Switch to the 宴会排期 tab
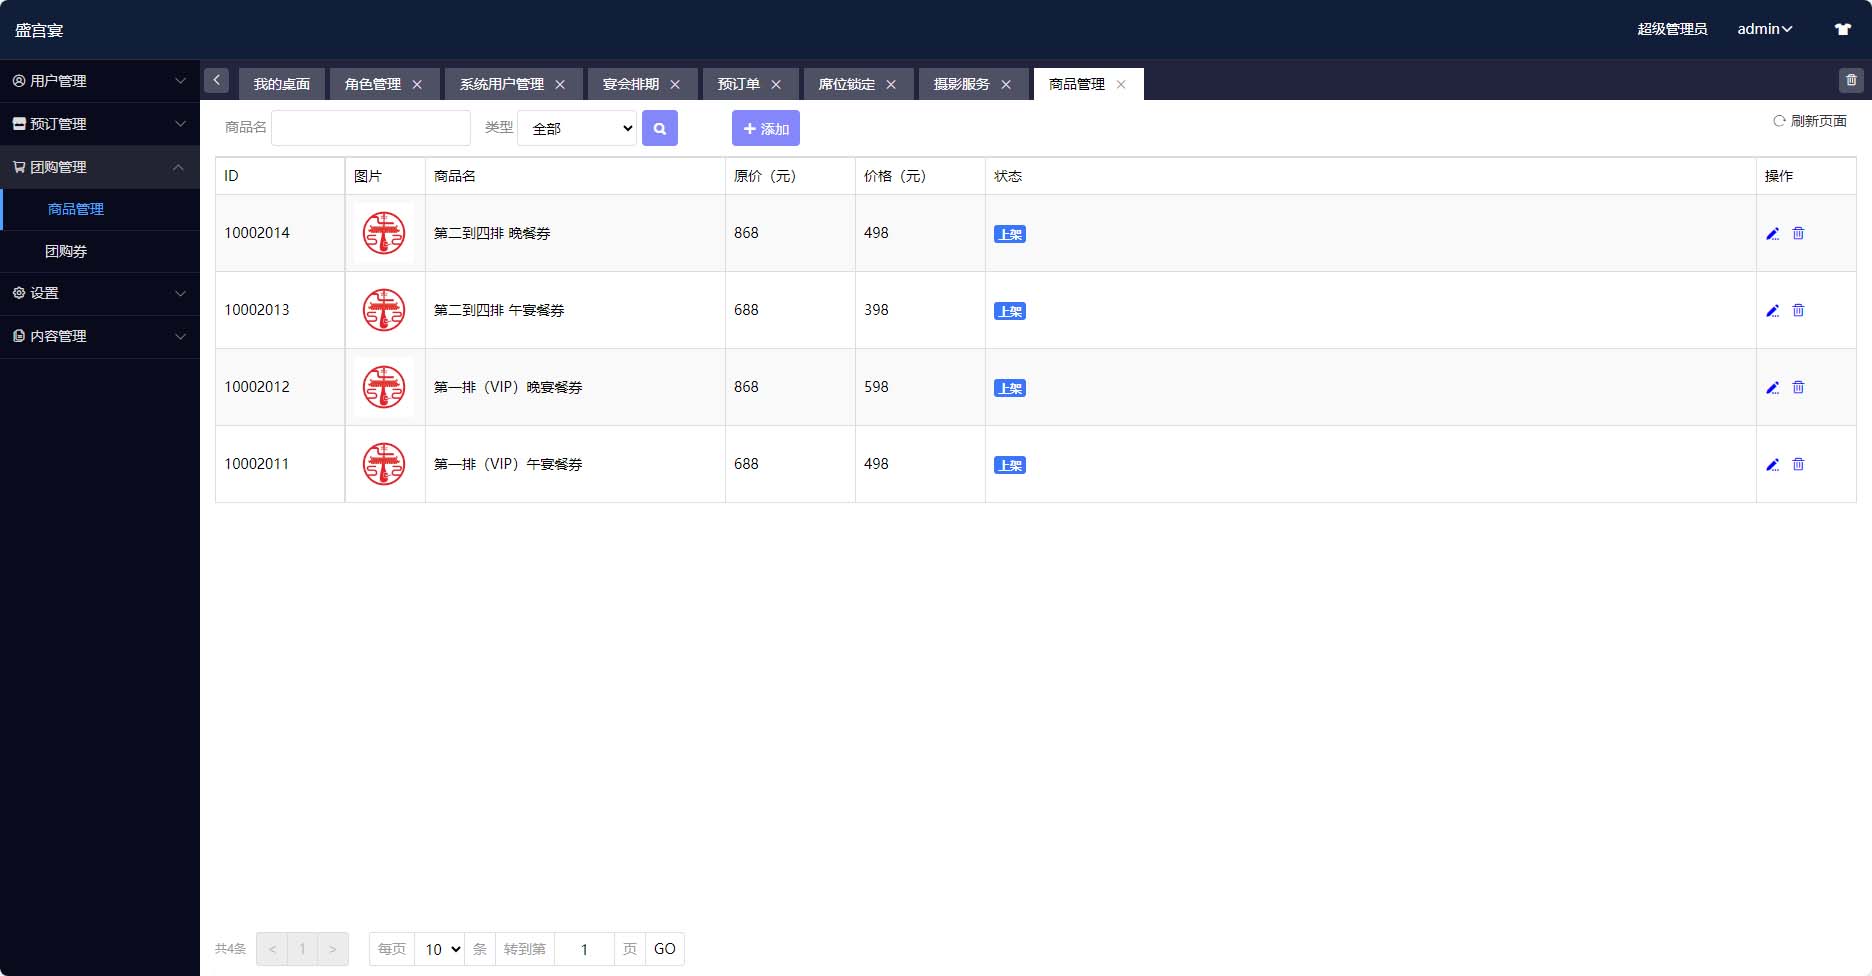 pos(630,84)
